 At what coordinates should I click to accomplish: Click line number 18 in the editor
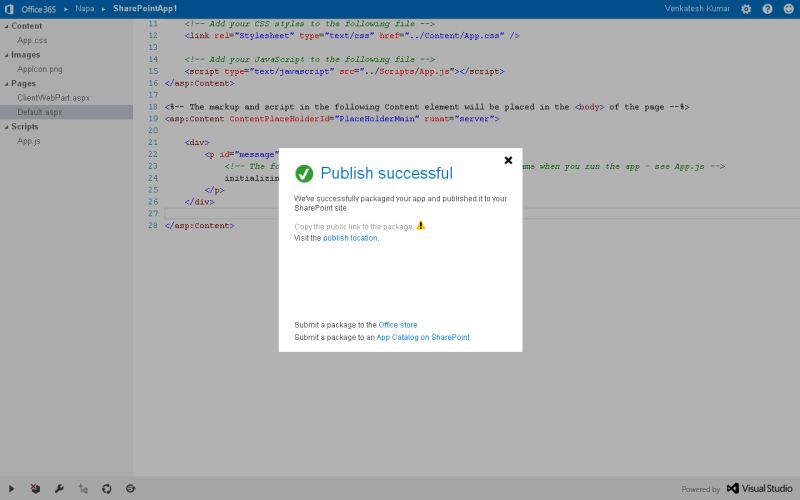(x=153, y=107)
